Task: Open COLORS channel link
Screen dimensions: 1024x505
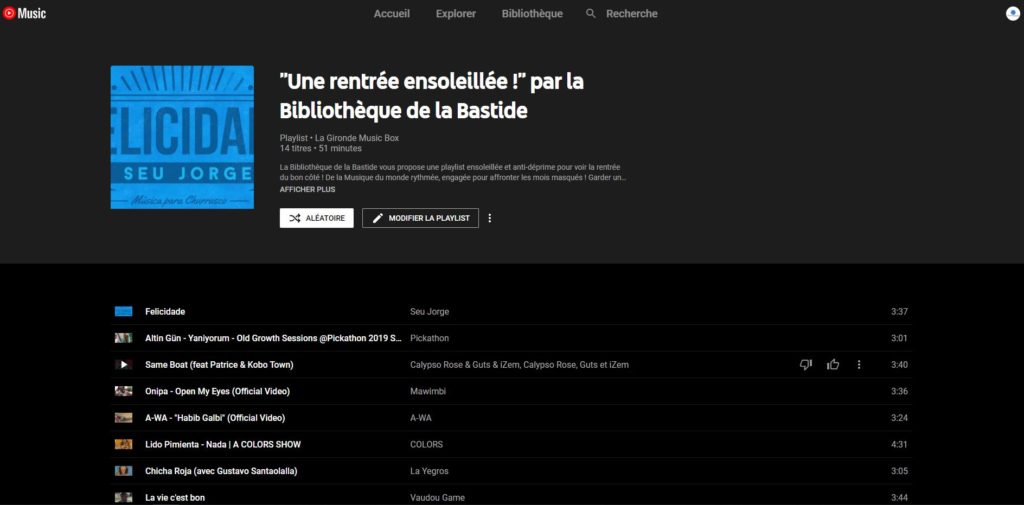Action: pyautogui.click(x=426, y=444)
